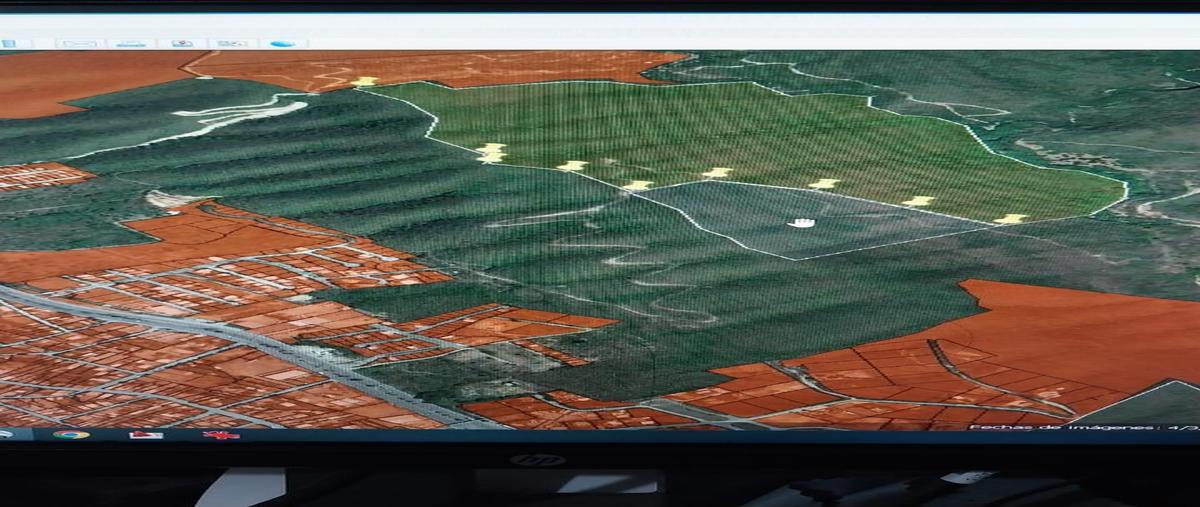The width and height of the screenshot is (1200, 507).
Task: Click the gray road crossing orange parcels
Action: point(240,340)
